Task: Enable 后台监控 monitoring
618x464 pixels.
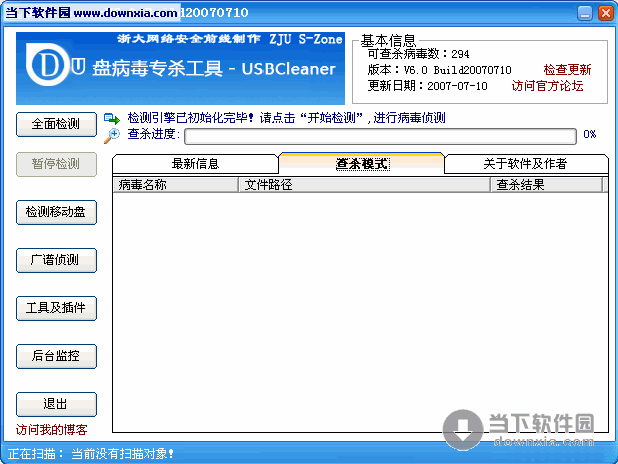Action: click(56, 356)
